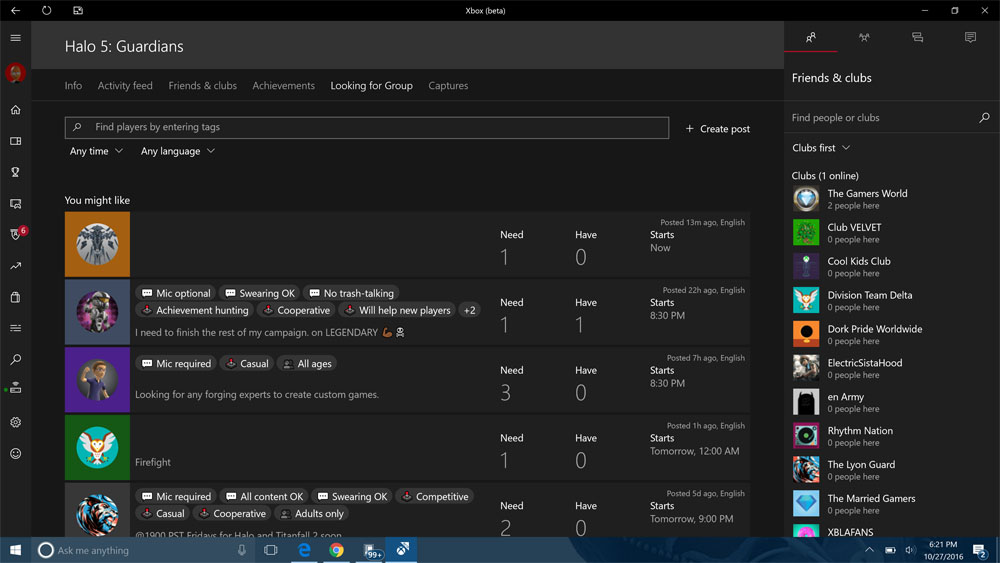Show hidden tray icons chevron

pyautogui.click(x=869, y=550)
